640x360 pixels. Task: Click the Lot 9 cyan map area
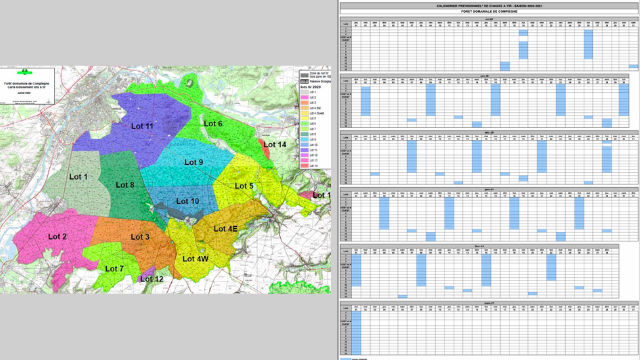click(x=193, y=162)
